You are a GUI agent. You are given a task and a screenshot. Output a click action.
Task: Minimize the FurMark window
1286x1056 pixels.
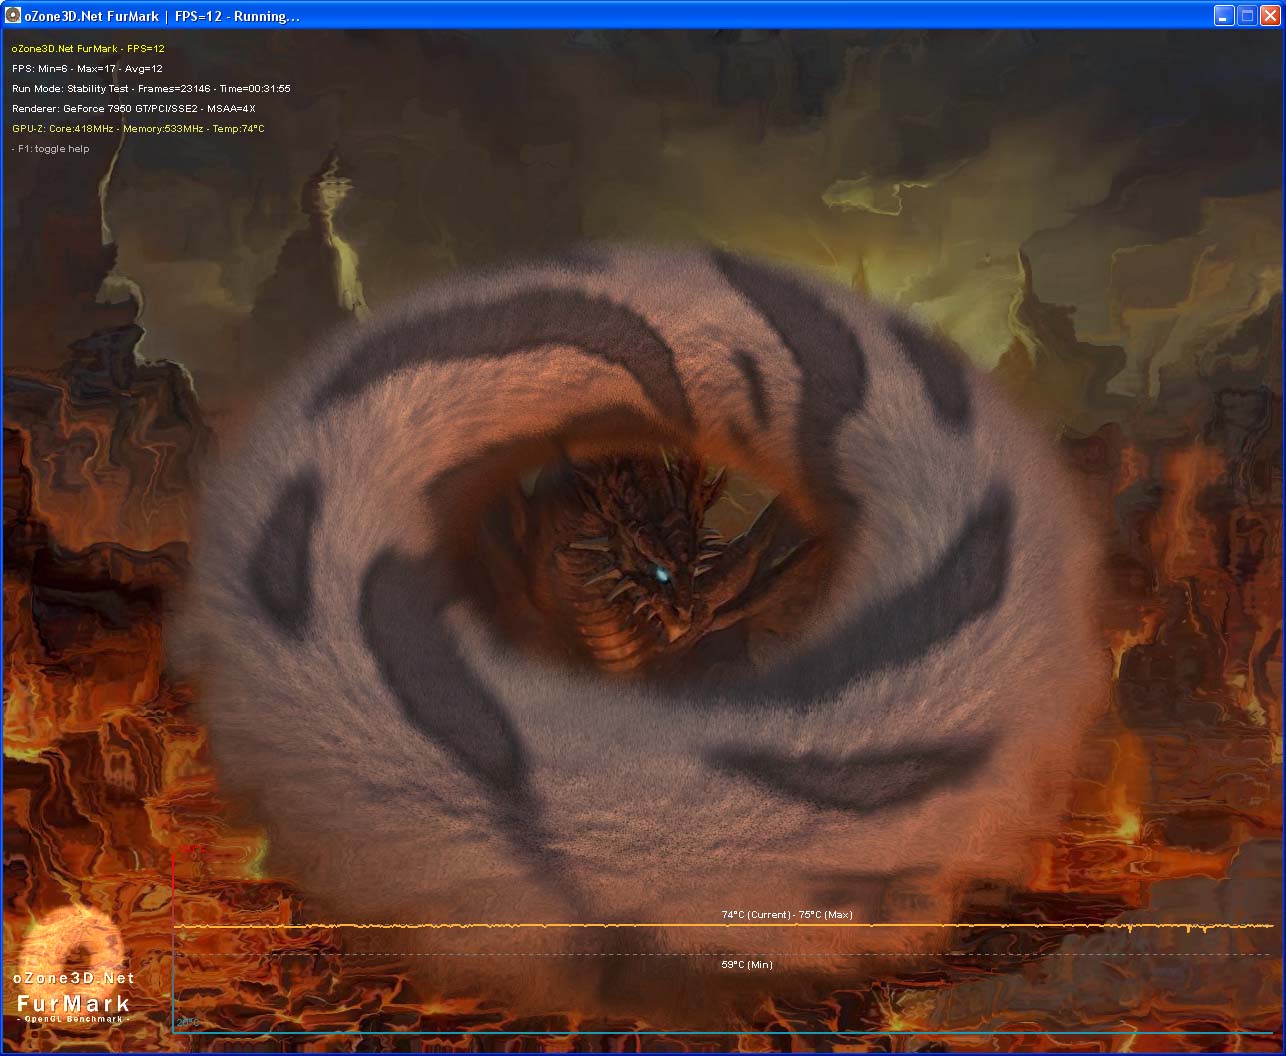pos(1224,16)
